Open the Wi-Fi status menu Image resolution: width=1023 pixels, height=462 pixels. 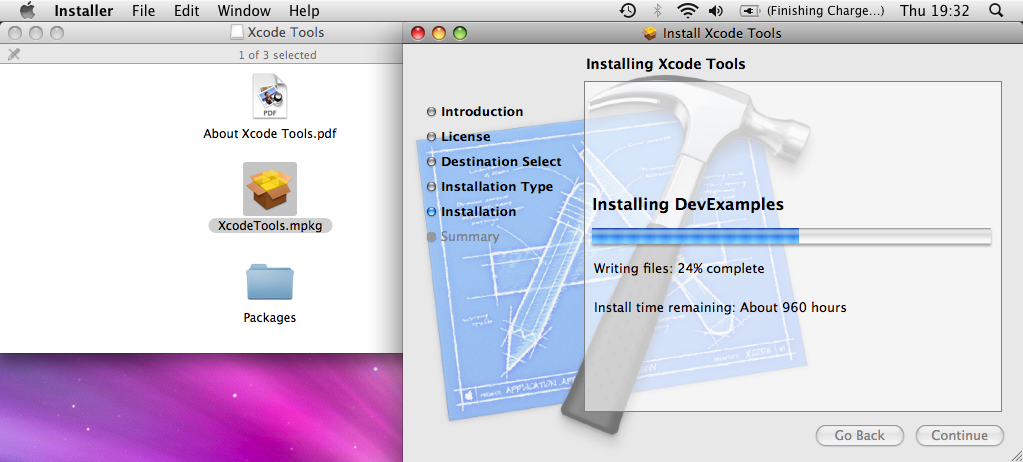tap(687, 10)
